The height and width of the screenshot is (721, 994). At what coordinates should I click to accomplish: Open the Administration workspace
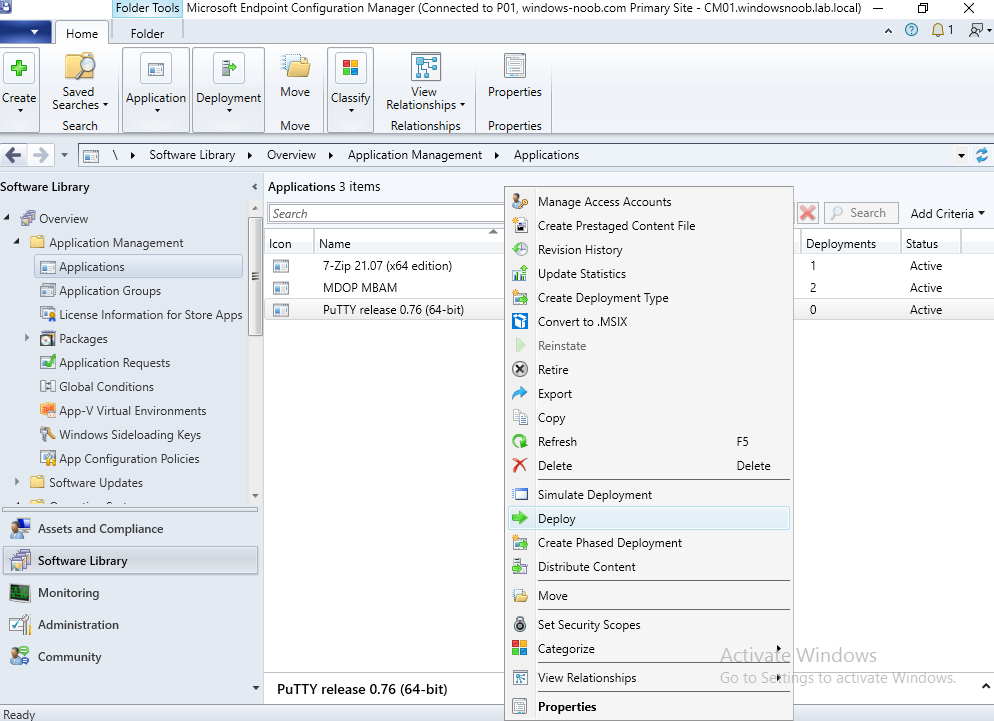point(131,625)
